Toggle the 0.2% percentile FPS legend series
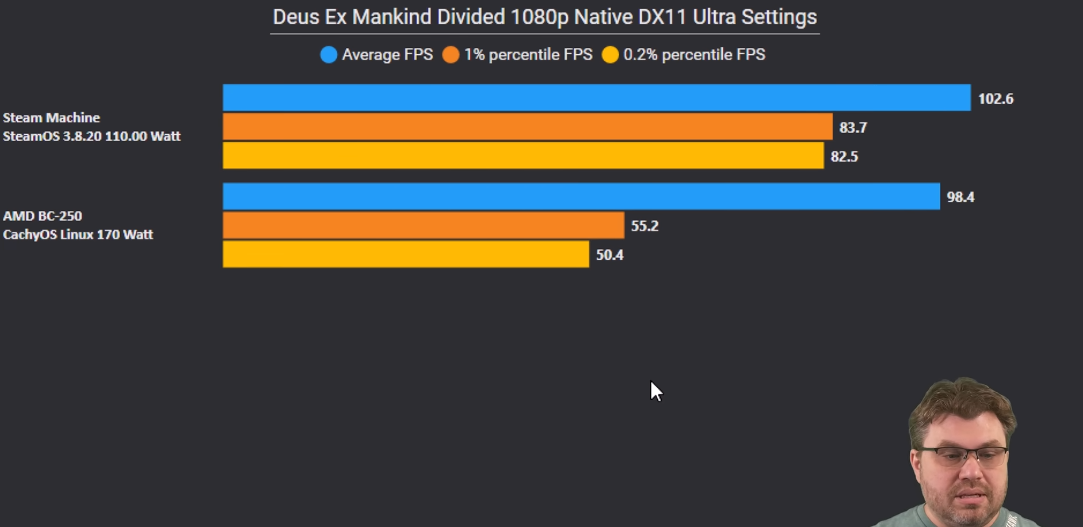Viewport: 1083px width, 527px height. click(684, 55)
